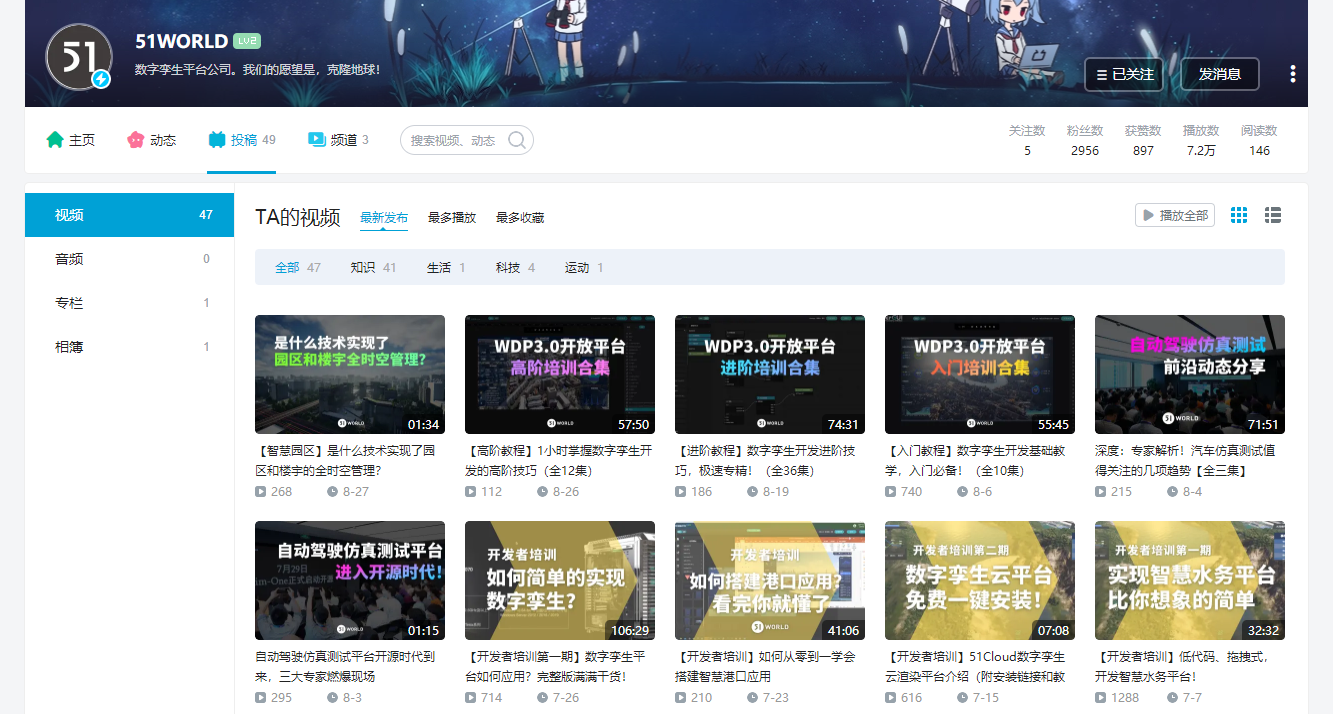
Task: Open the 如何搭建港口应用 thumbnail
Action: [x=770, y=580]
